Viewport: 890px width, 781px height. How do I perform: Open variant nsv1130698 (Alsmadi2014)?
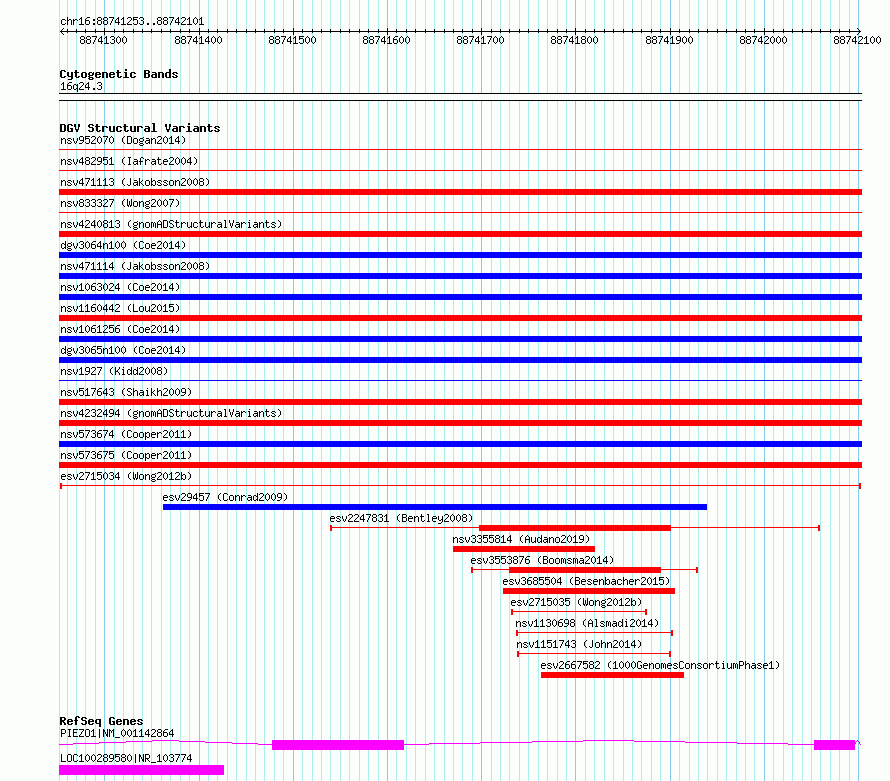(x=587, y=623)
